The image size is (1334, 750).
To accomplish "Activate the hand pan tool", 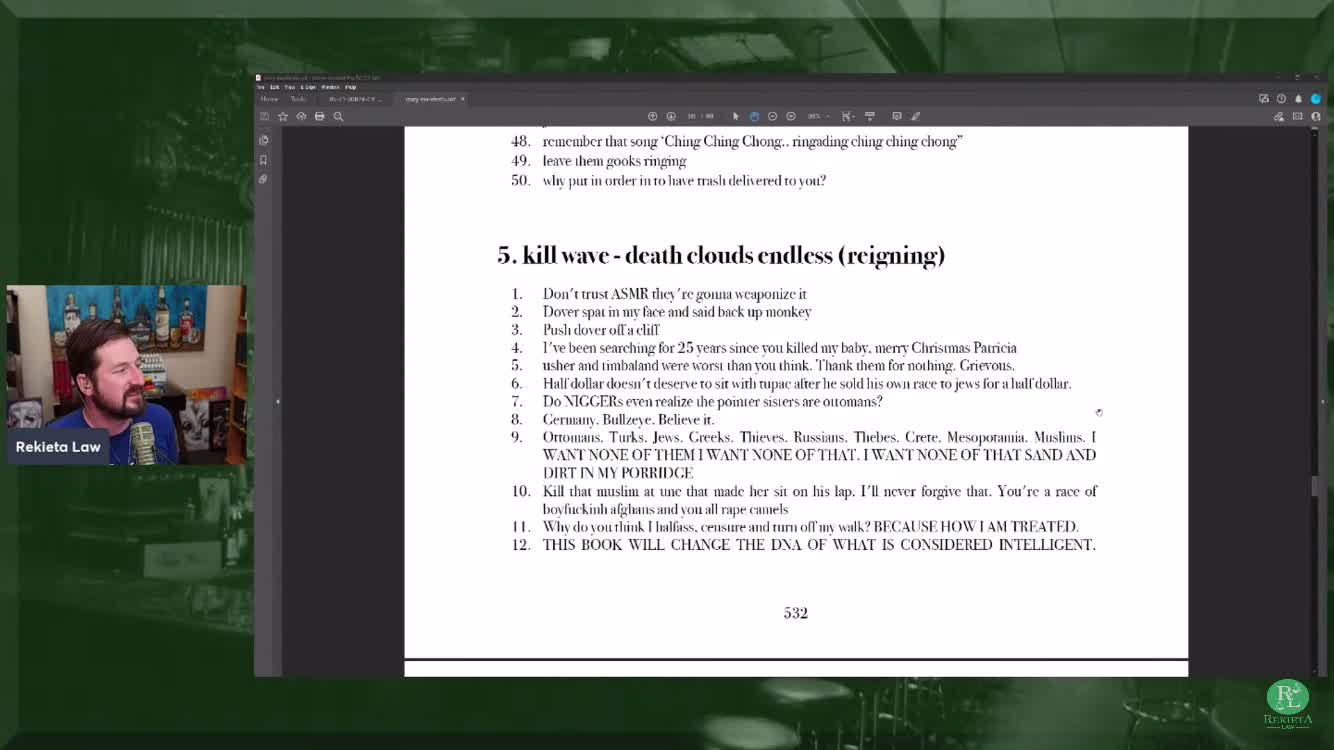I will pos(754,116).
